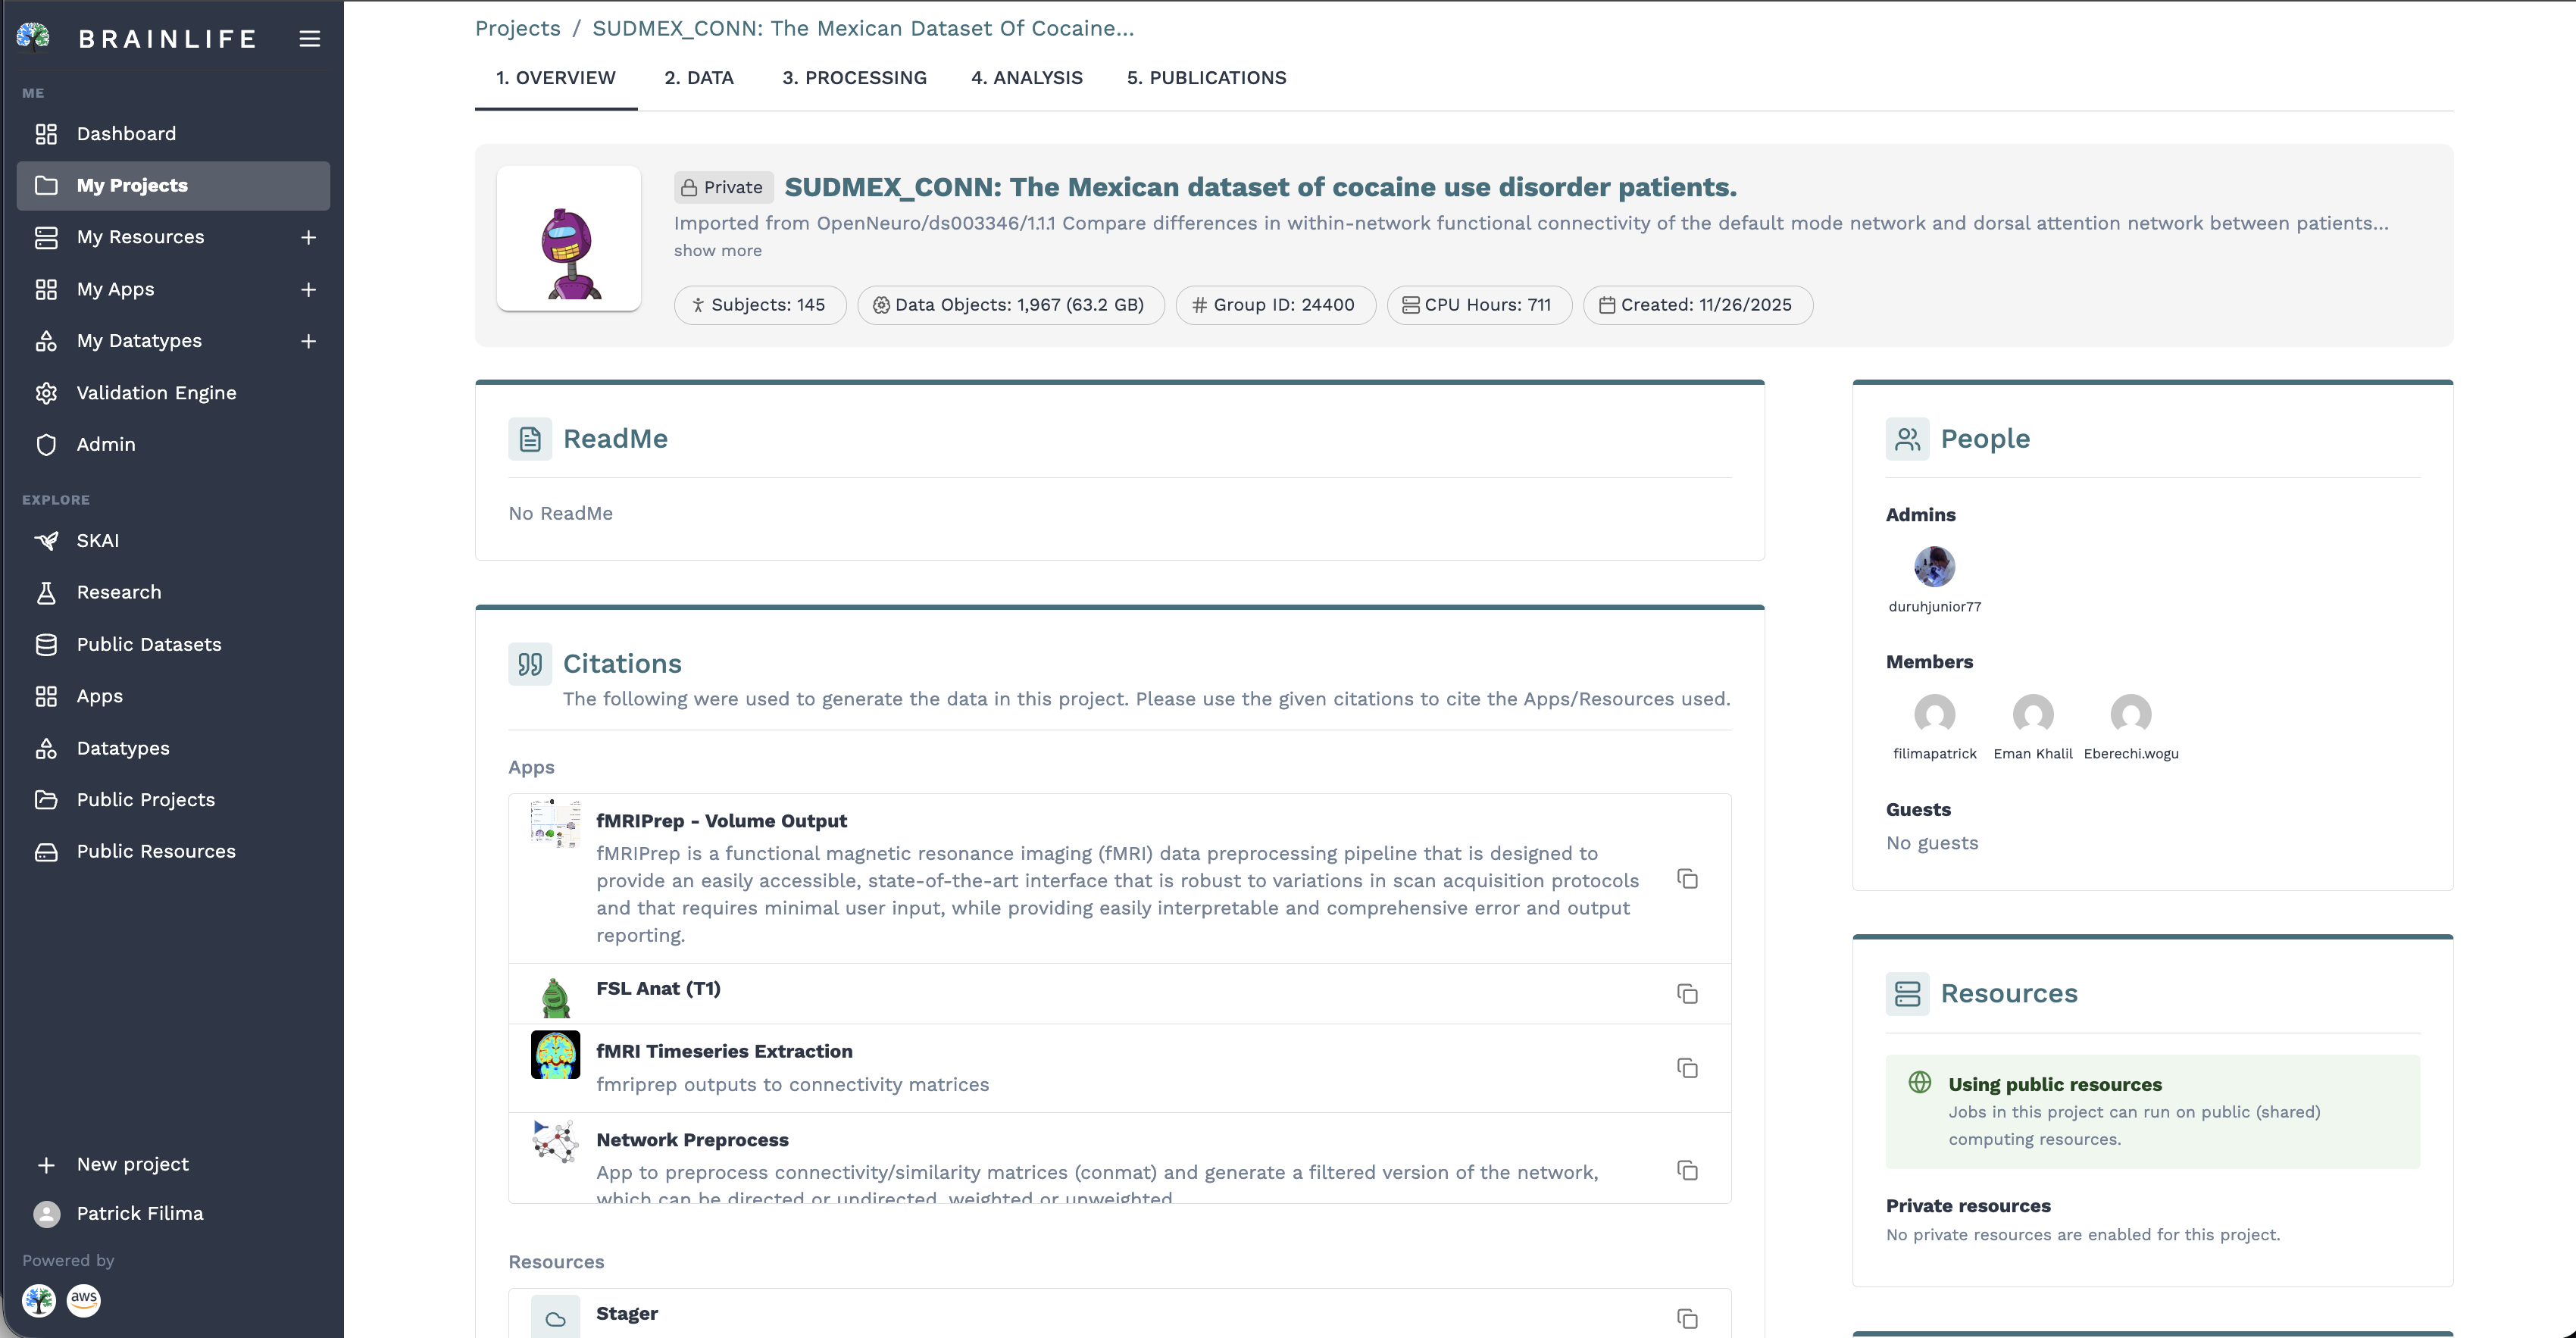Click the FSL Anat green app icon

555,996
